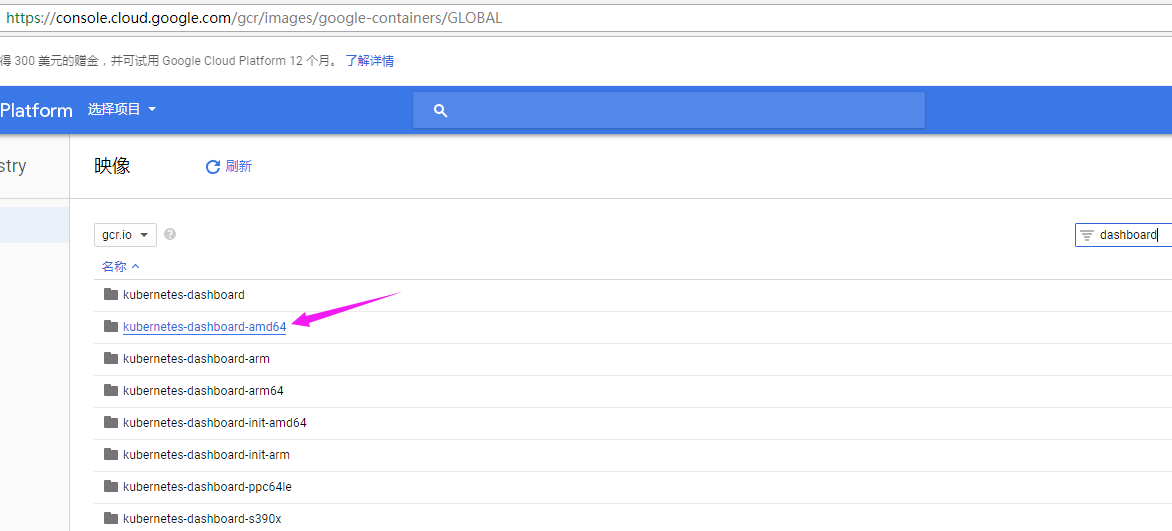This screenshot has height=531, width=1172.
Task: Open the kubernetes-dashboard-arm repository
Action: click(x=197, y=359)
